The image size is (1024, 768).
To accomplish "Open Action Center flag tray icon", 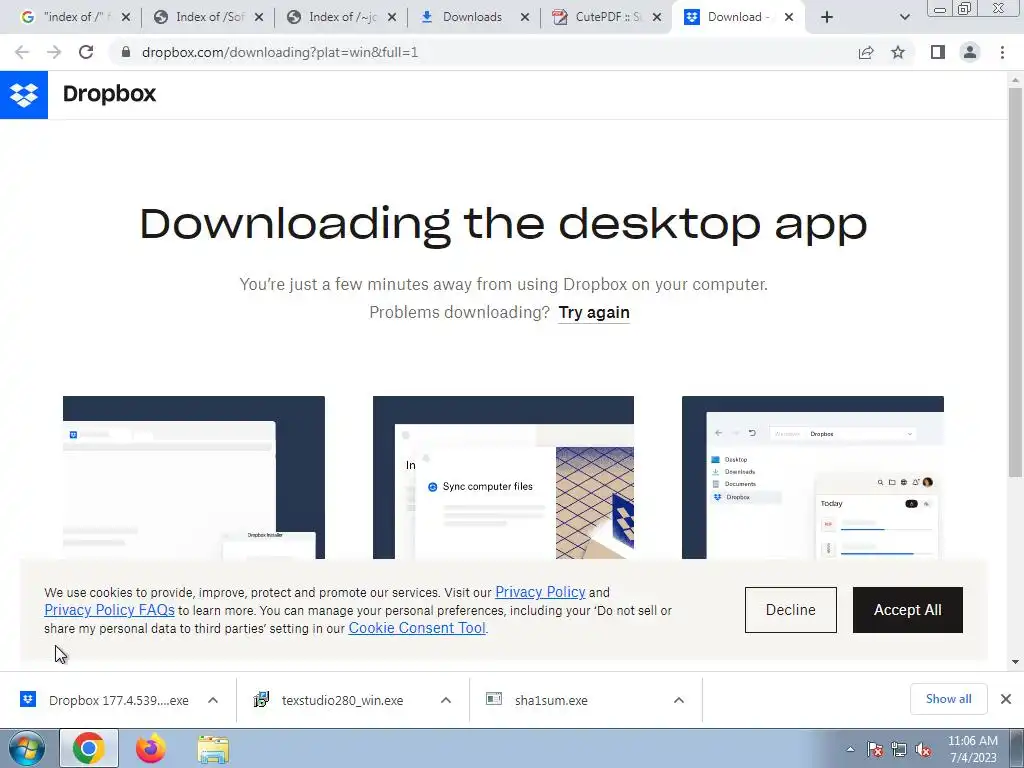I will click(874, 749).
